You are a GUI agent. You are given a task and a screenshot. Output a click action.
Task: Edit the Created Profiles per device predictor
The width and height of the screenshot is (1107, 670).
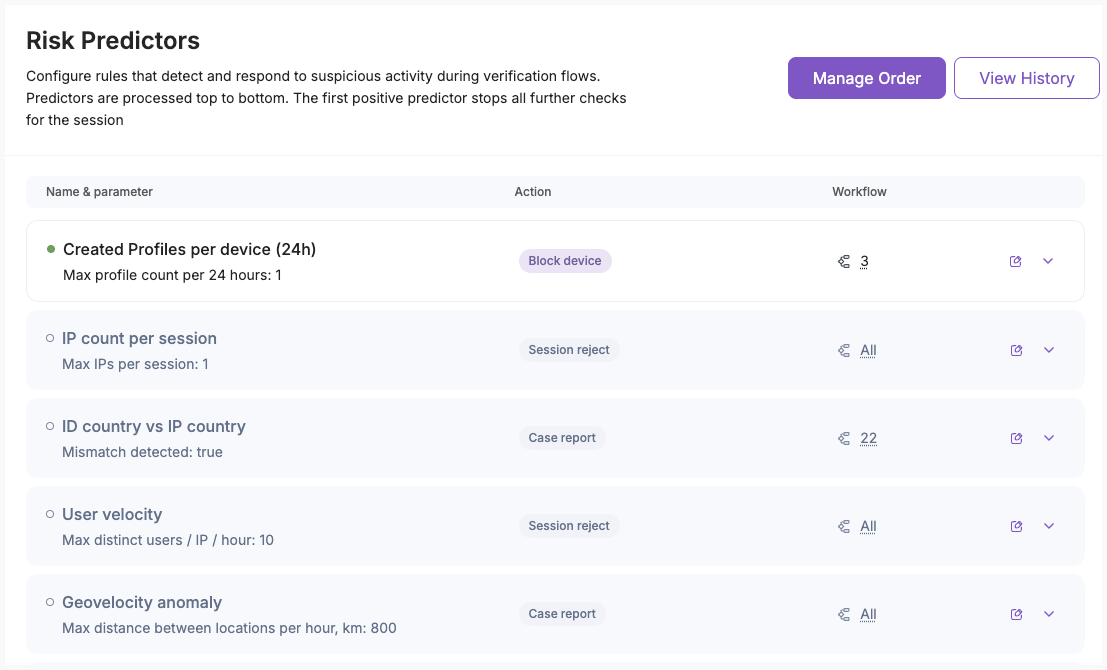point(1015,261)
